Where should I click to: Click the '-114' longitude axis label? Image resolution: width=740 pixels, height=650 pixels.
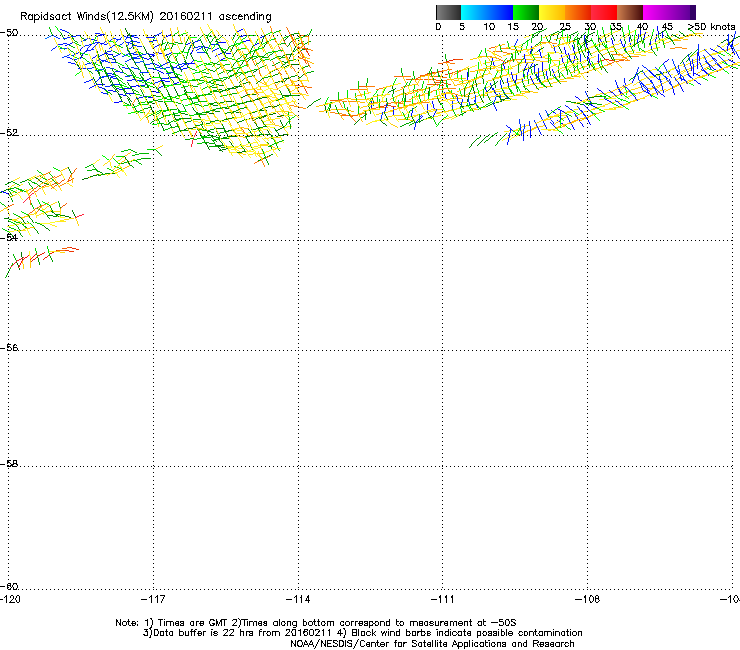coord(298,599)
